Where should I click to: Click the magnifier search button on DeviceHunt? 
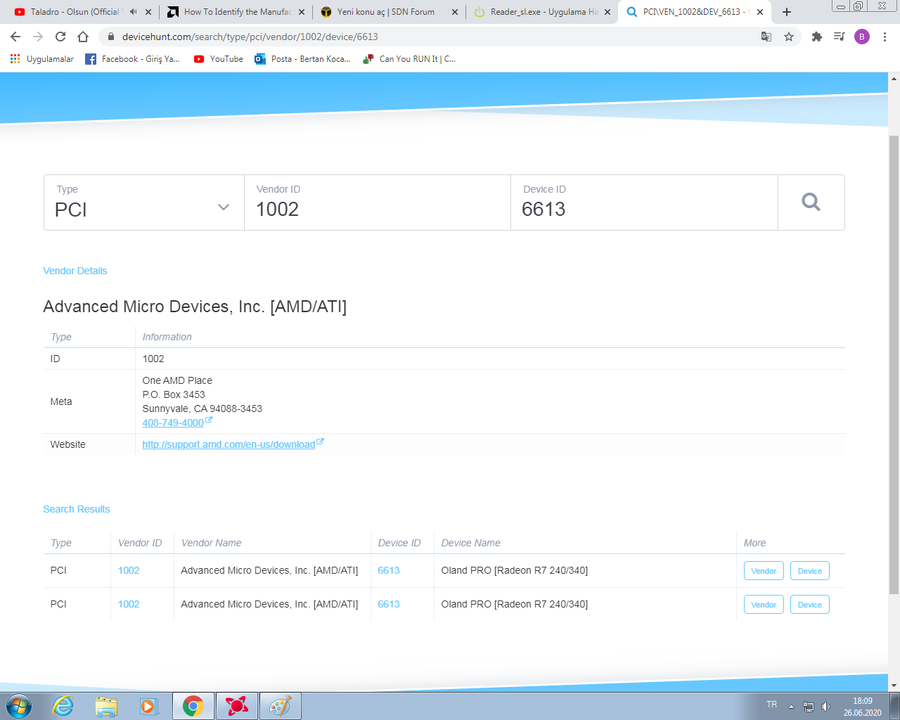[811, 202]
